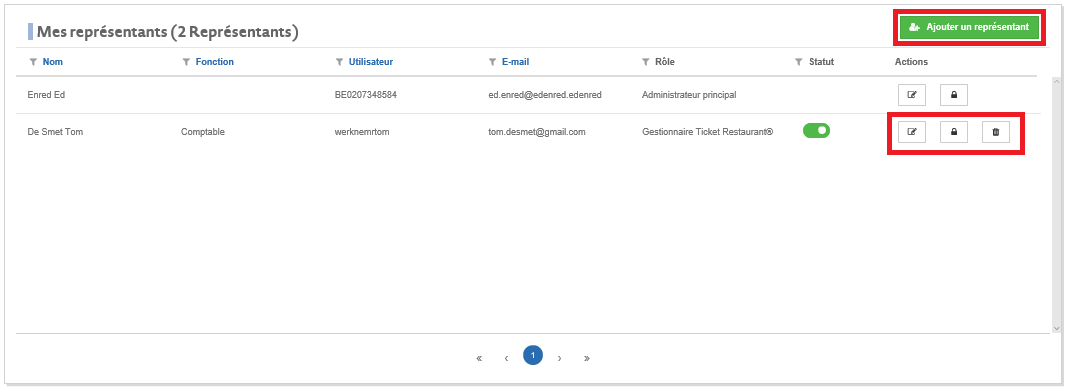Click the lock icon for De Smet Tom

coord(954,132)
